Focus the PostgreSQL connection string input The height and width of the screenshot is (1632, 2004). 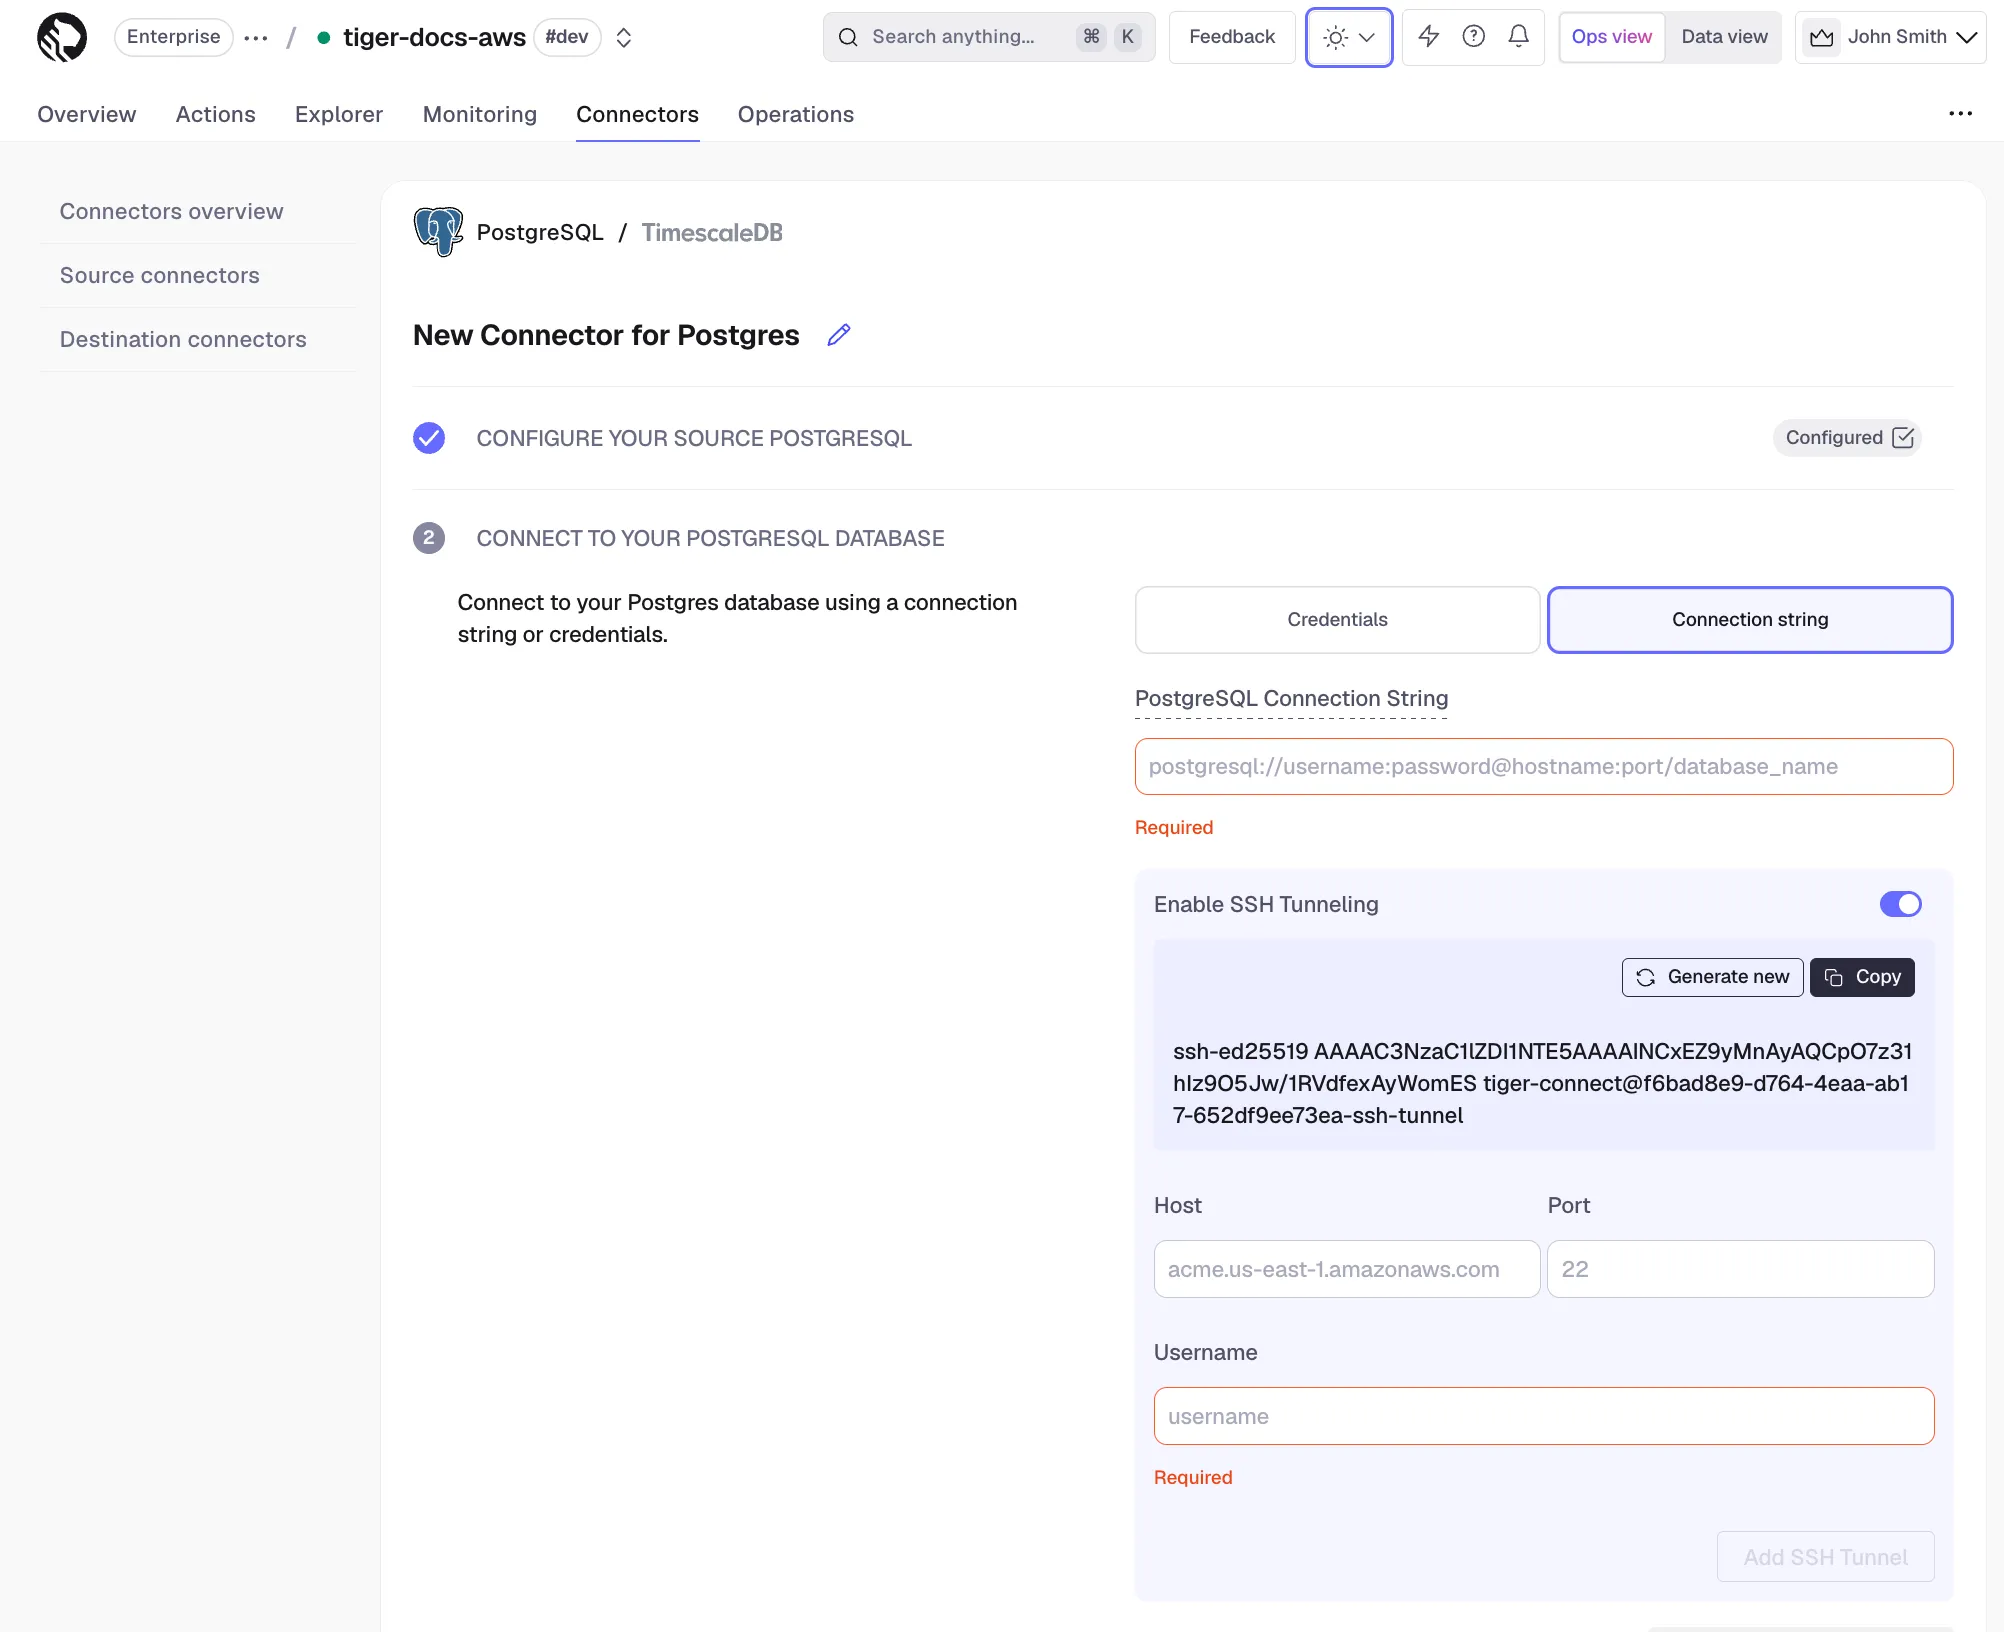[1544, 767]
